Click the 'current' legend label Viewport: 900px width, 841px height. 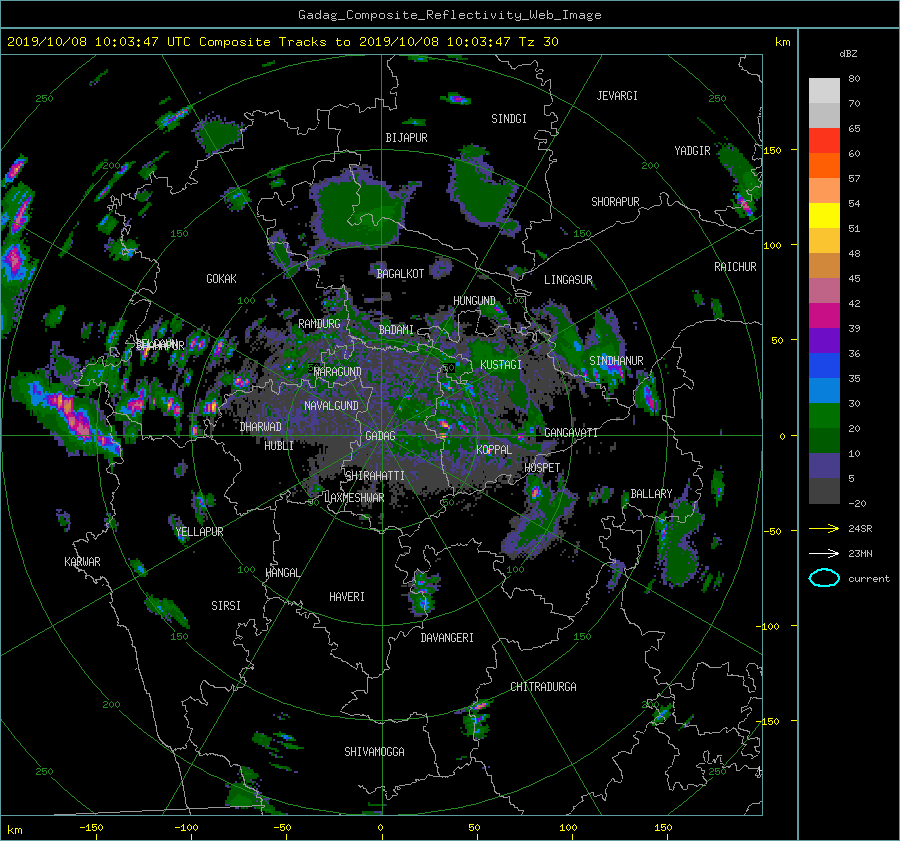869,579
